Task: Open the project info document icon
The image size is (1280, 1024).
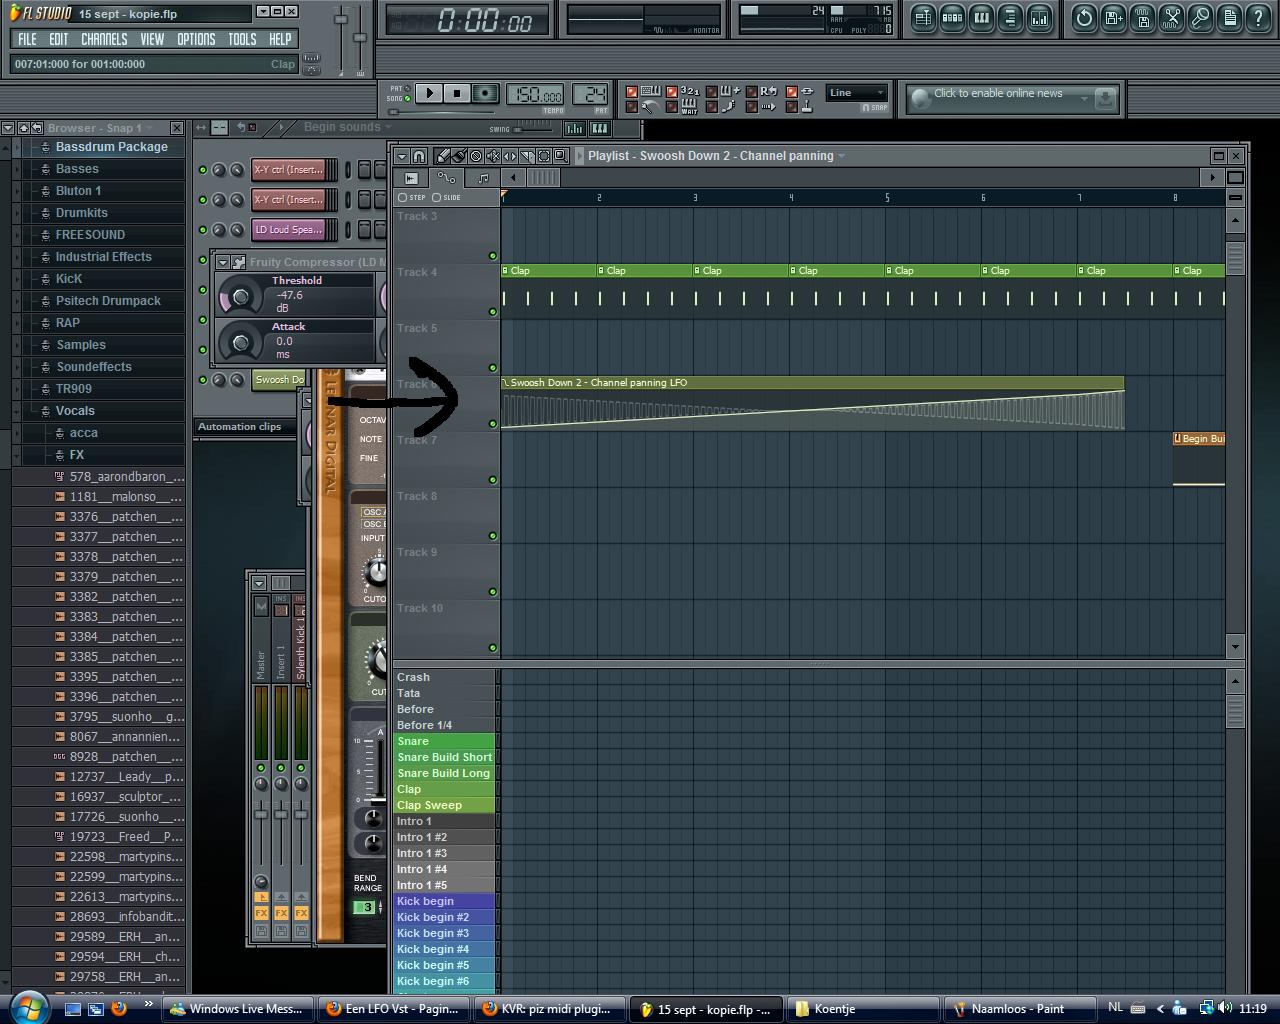Action: click(1229, 17)
